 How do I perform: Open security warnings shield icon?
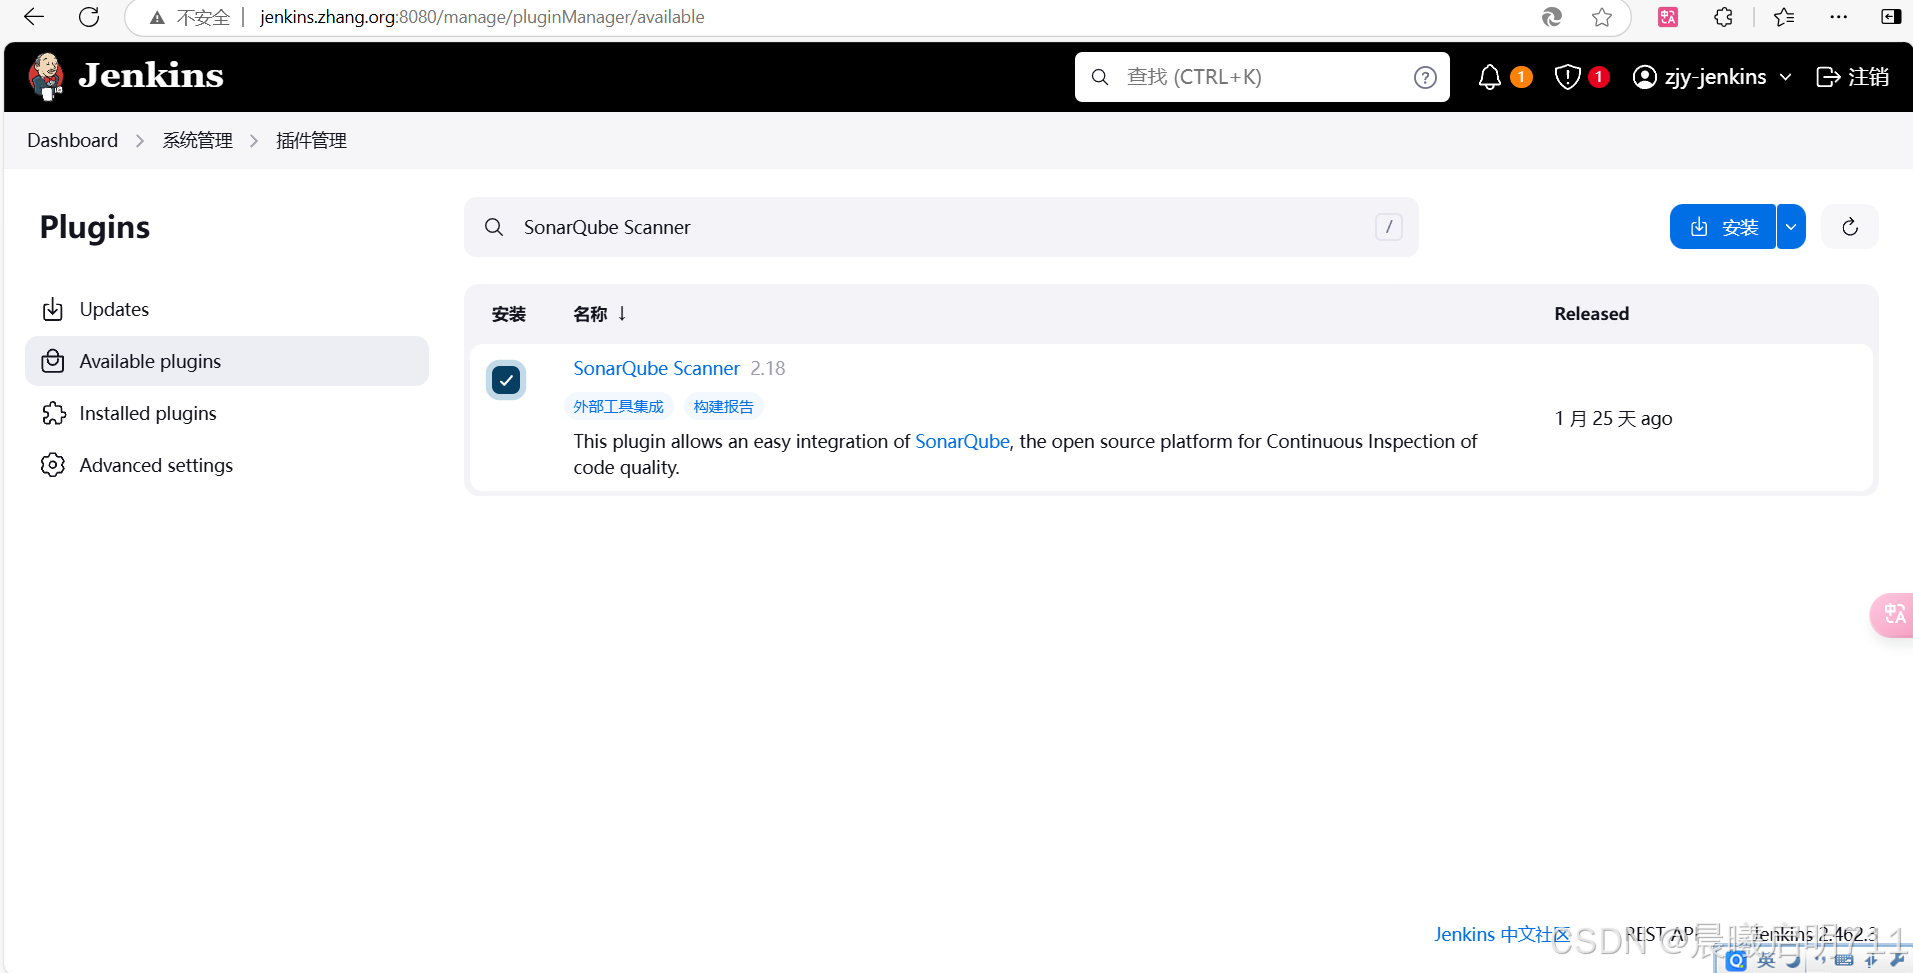click(x=1567, y=77)
